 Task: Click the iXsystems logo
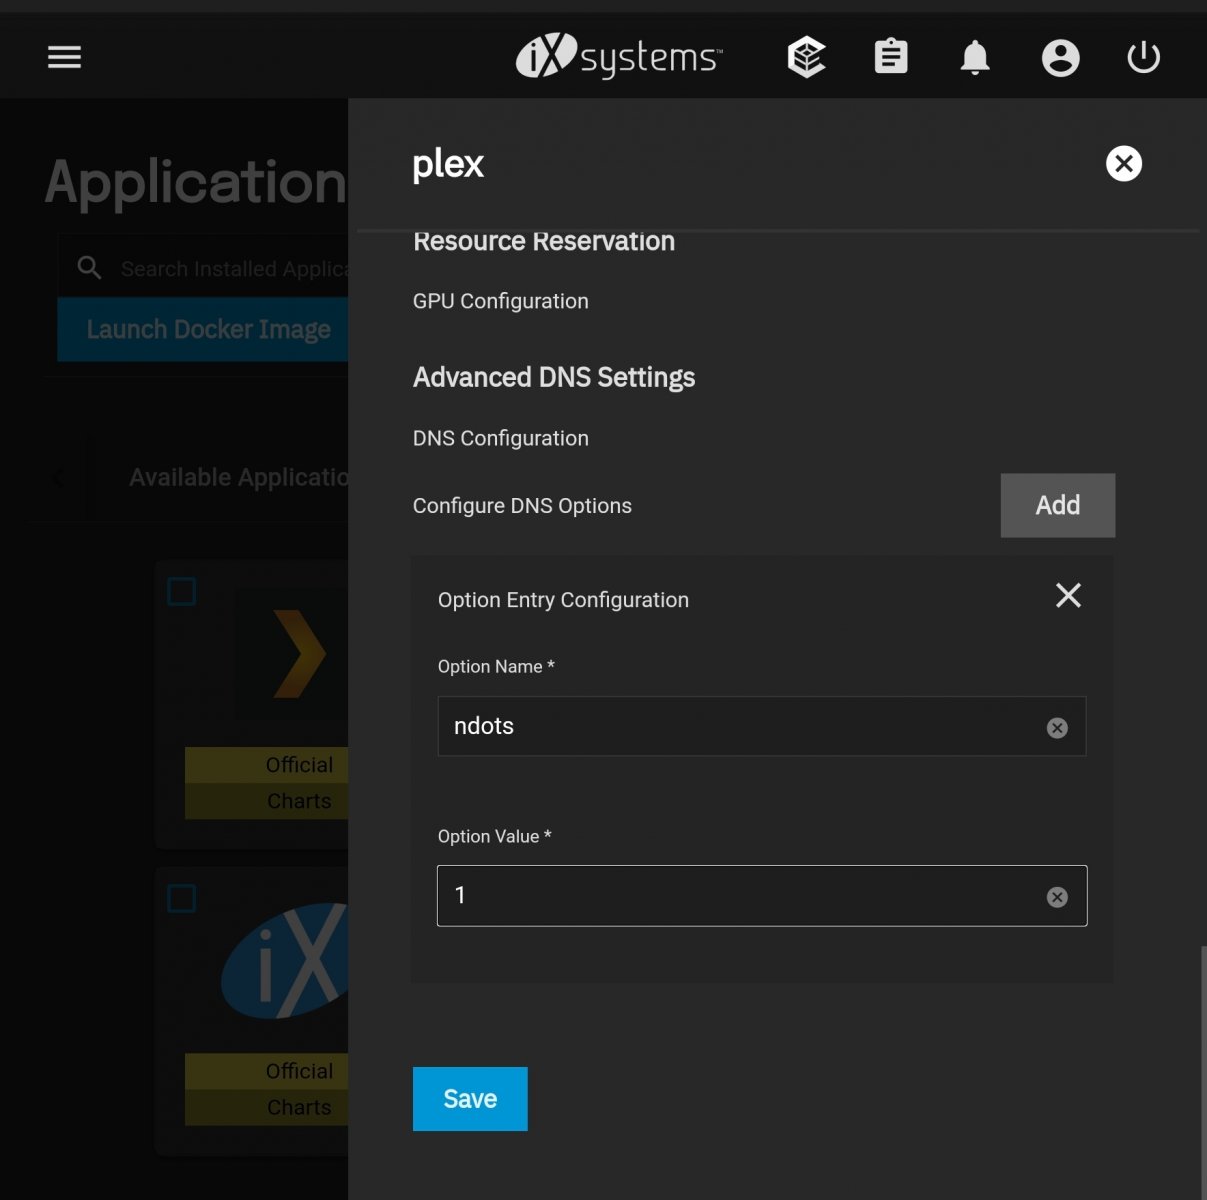[x=619, y=56]
